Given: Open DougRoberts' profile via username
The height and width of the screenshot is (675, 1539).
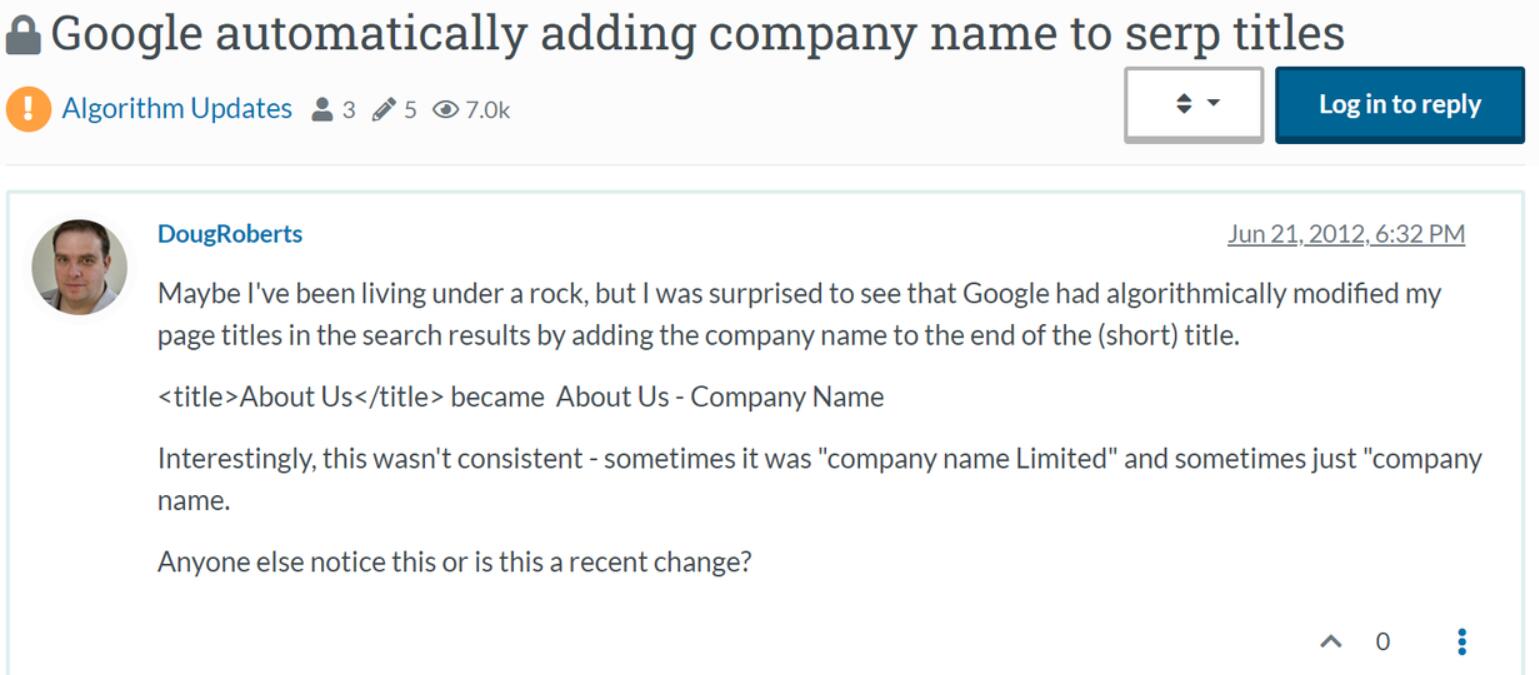Looking at the screenshot, I should 230,233.
